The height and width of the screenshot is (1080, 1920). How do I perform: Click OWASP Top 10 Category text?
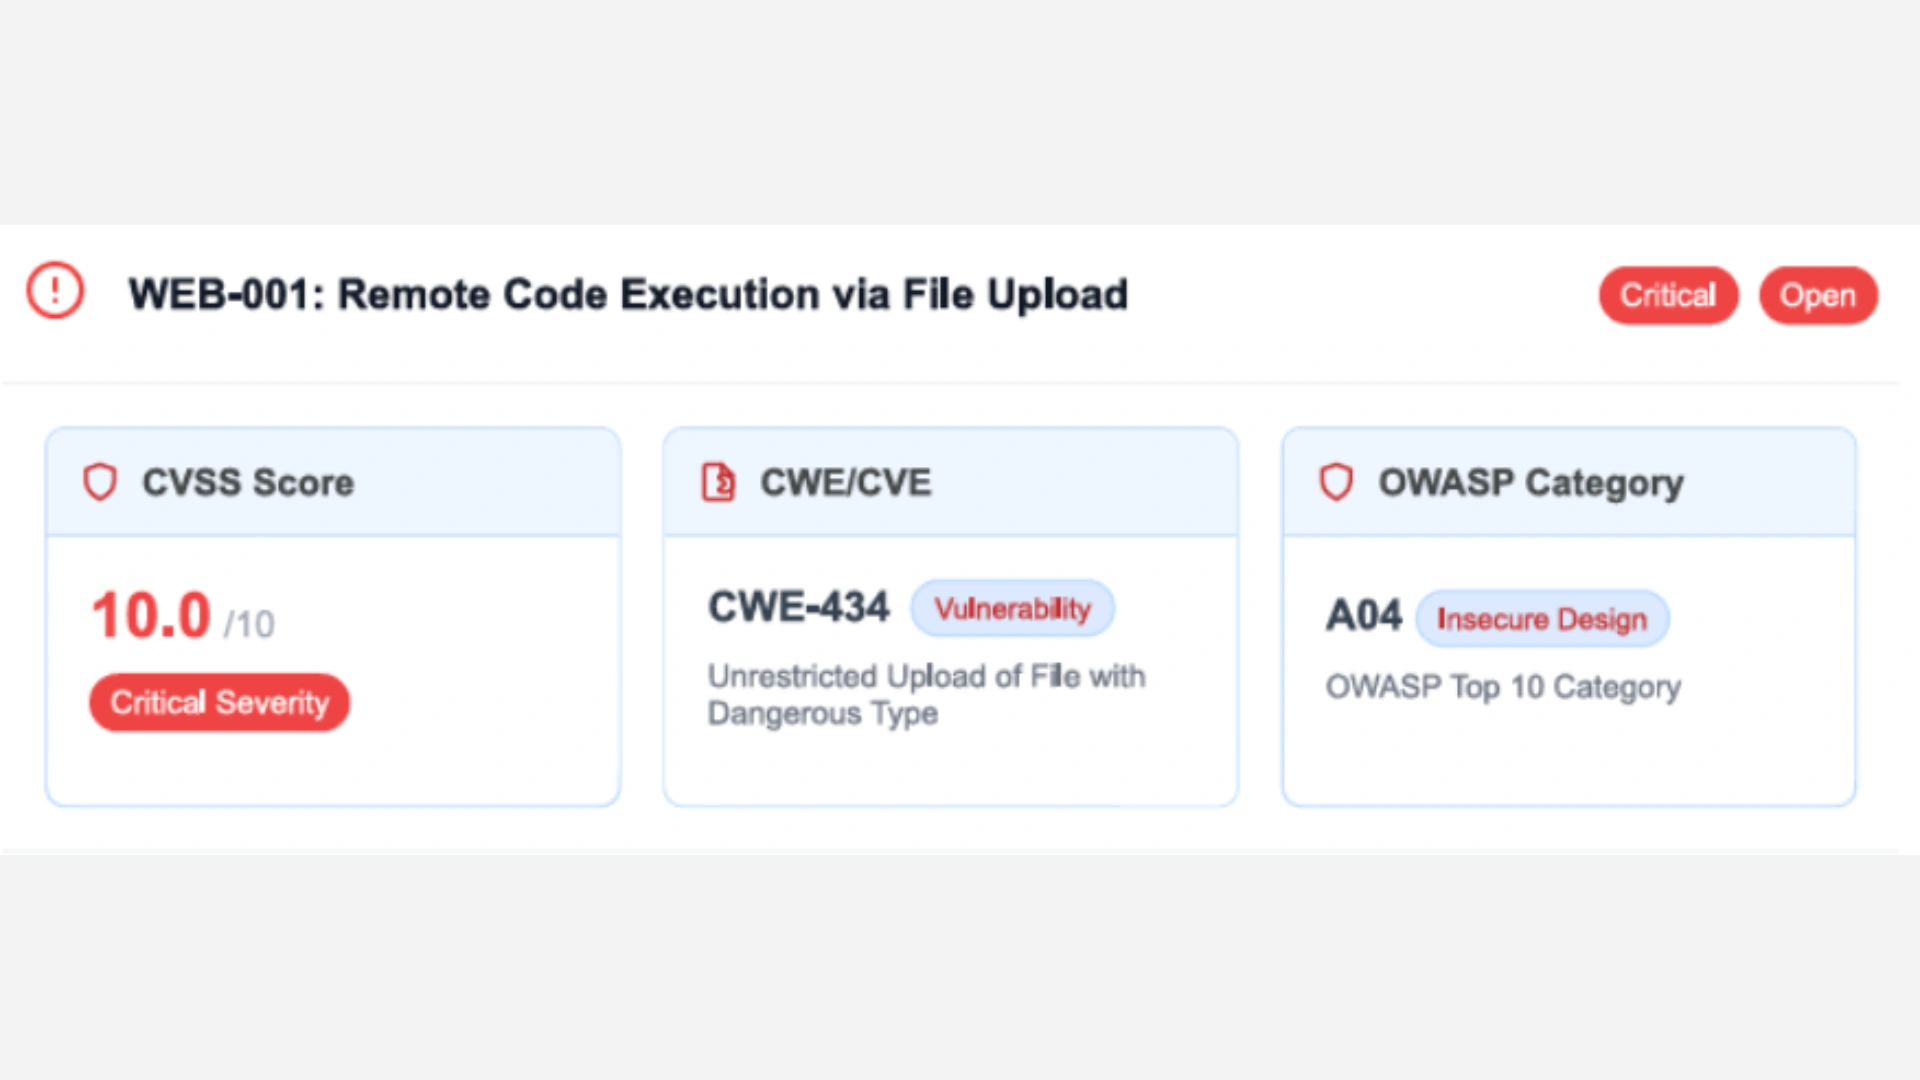tap(1502, 687)
